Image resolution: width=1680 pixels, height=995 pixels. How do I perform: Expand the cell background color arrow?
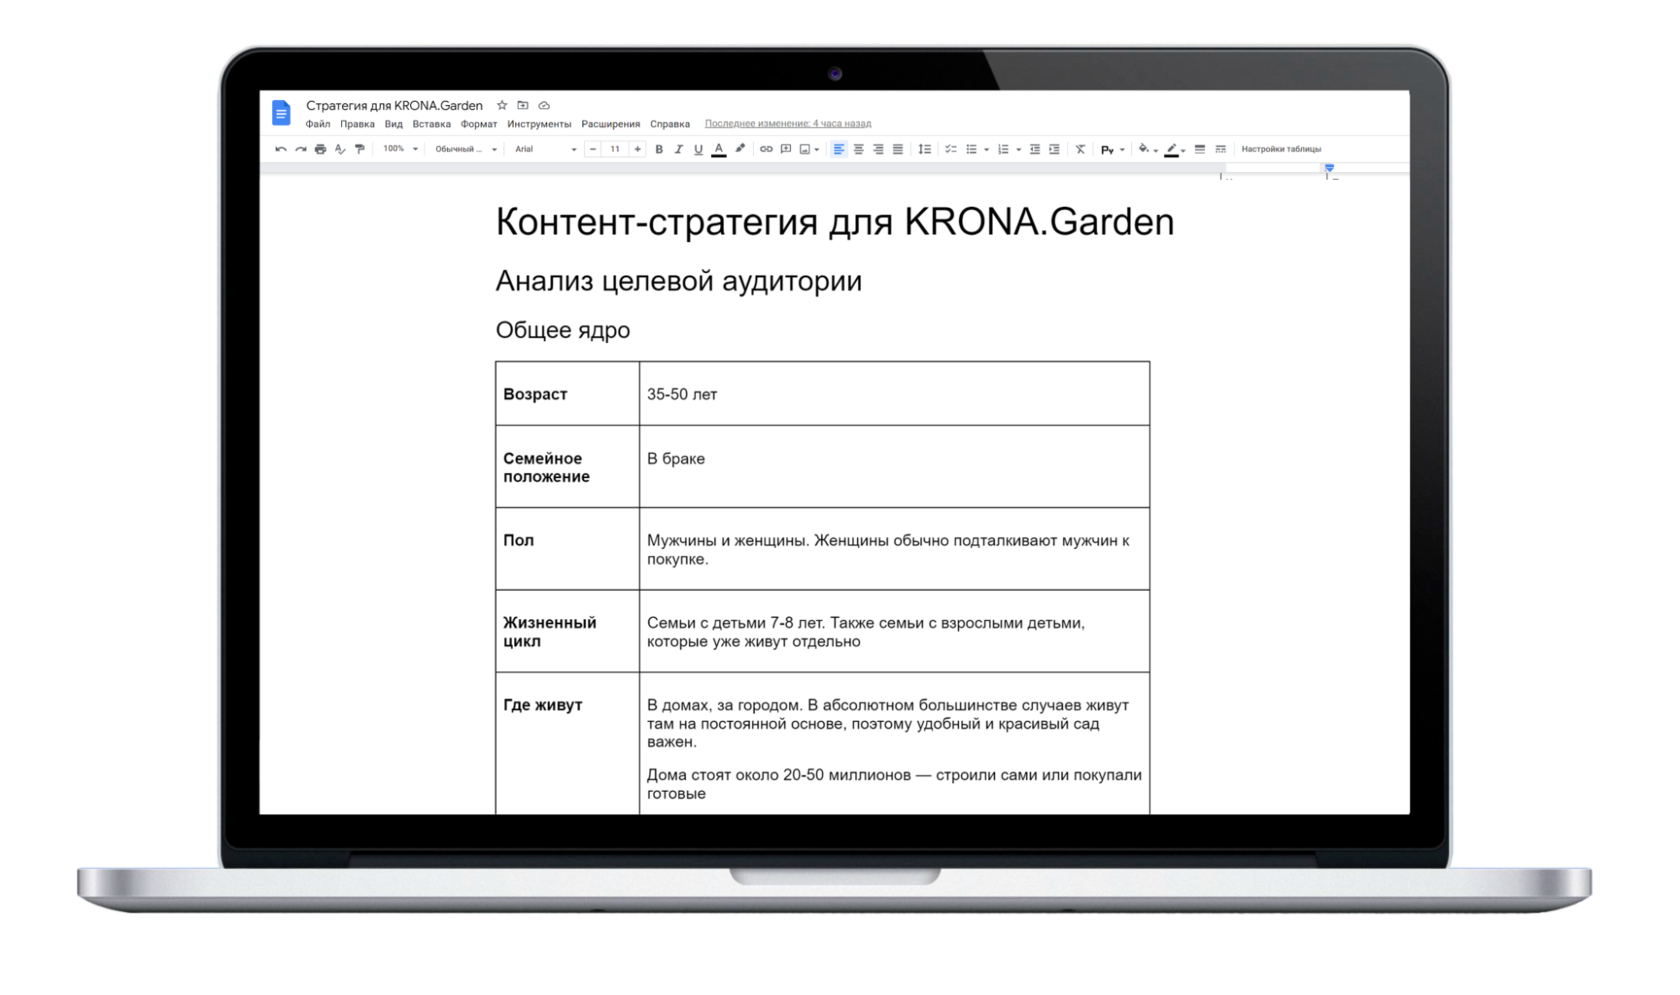[x=1156, y=151]
